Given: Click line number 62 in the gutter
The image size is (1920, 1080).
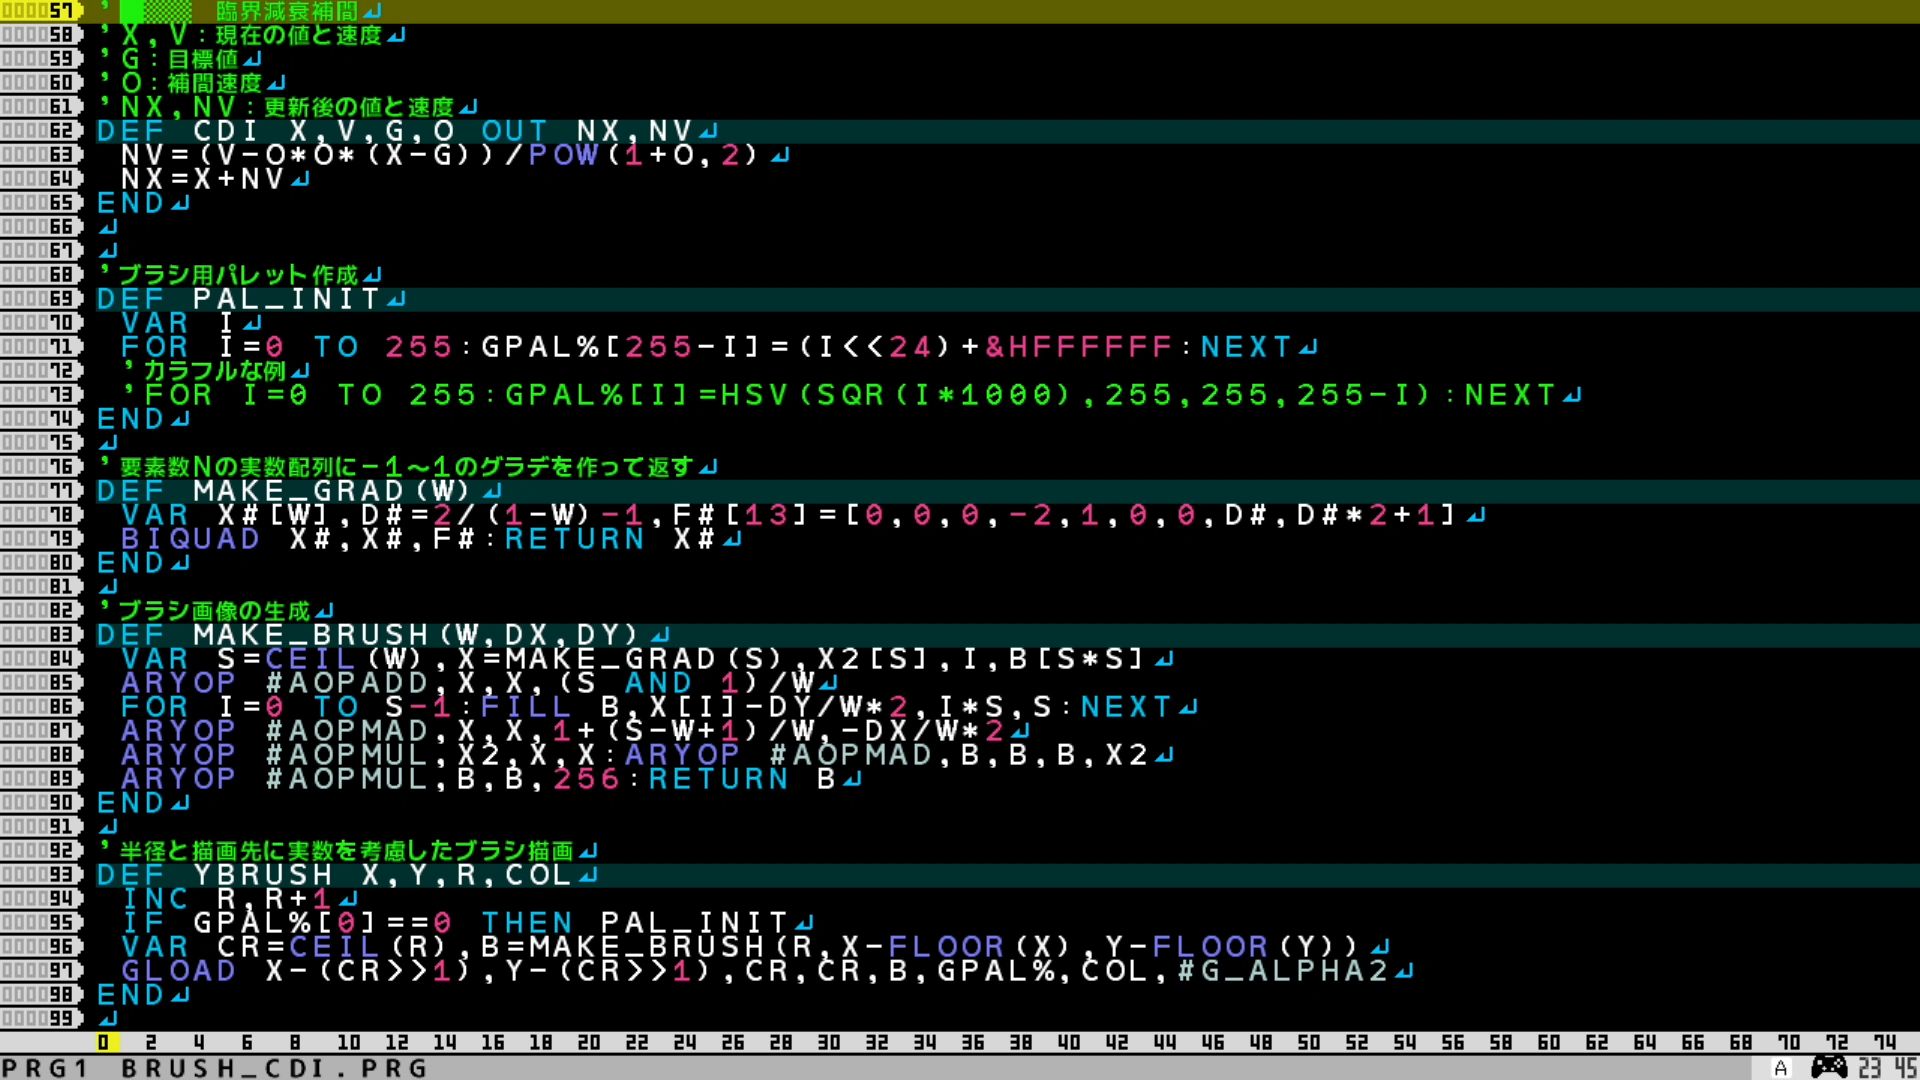Looking at the screenshot, I should 40,131.
